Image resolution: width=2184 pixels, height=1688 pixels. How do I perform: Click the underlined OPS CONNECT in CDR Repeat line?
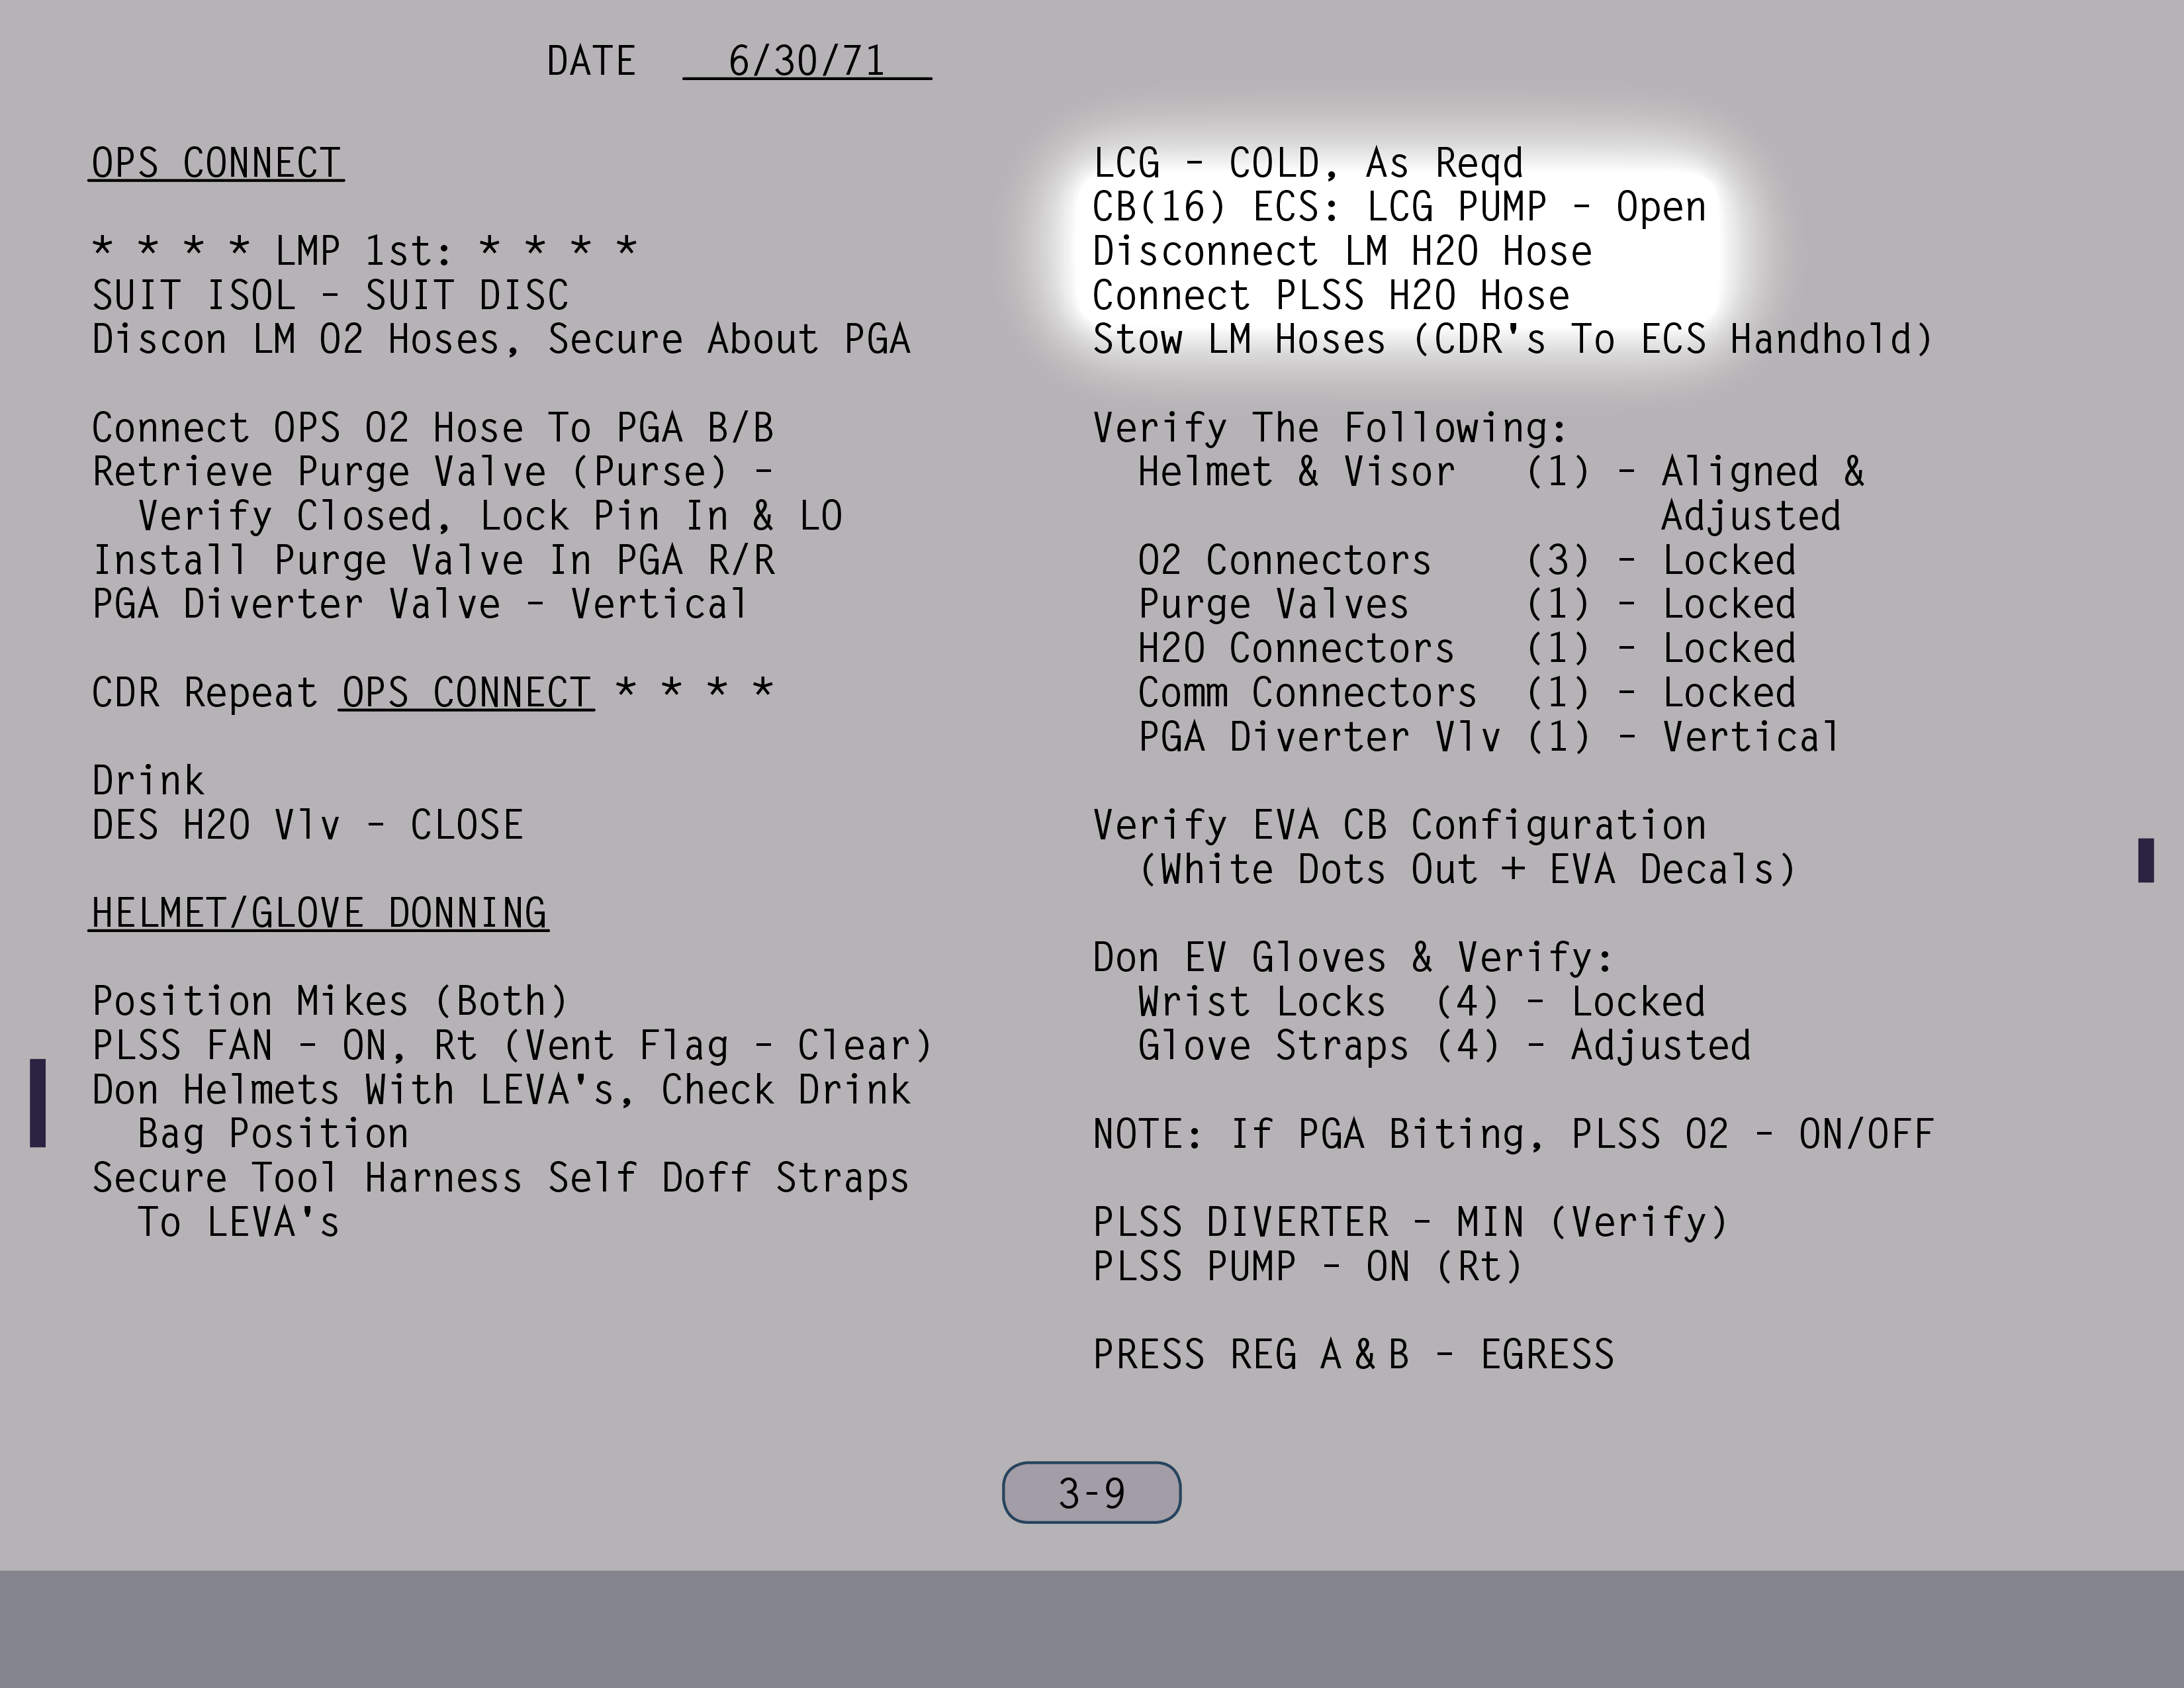(x=466, y=693)
